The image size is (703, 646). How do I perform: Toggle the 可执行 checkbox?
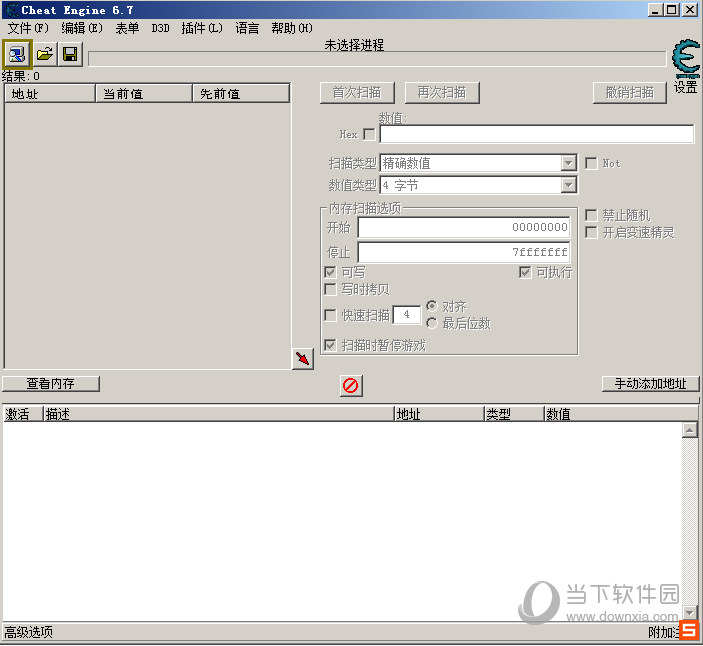525,272
